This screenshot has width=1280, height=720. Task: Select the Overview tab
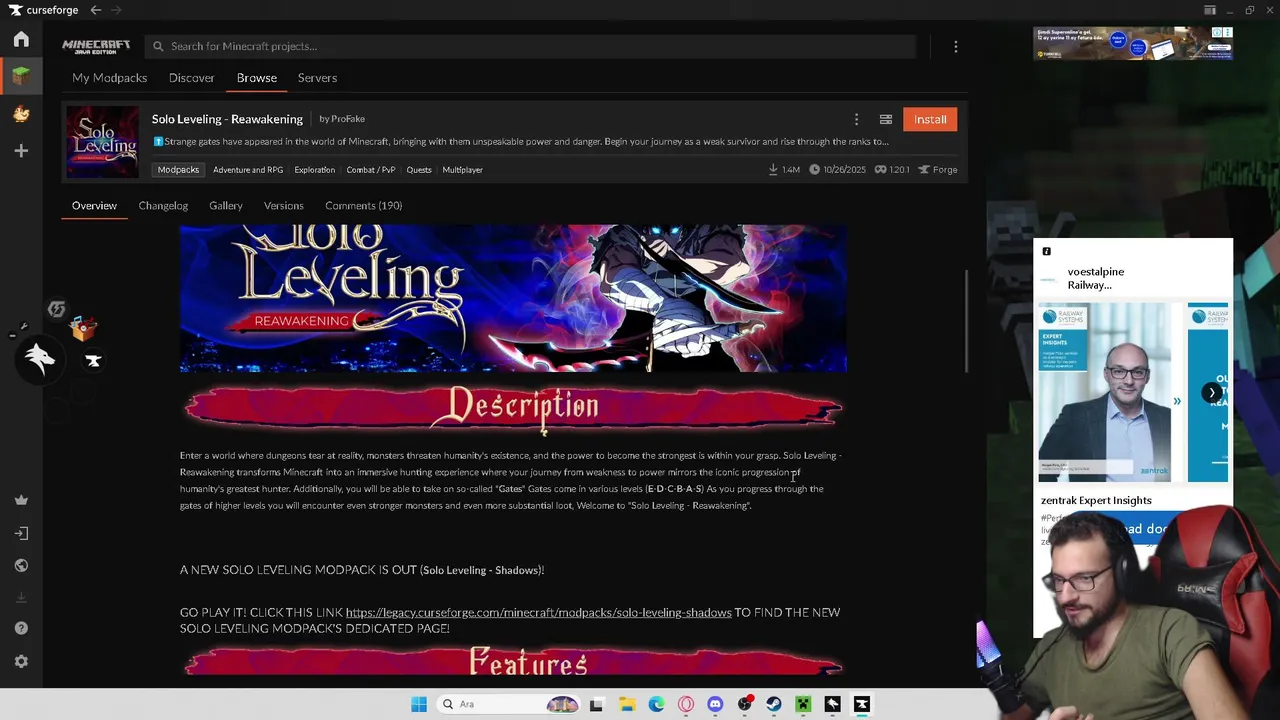click(94, 205)
